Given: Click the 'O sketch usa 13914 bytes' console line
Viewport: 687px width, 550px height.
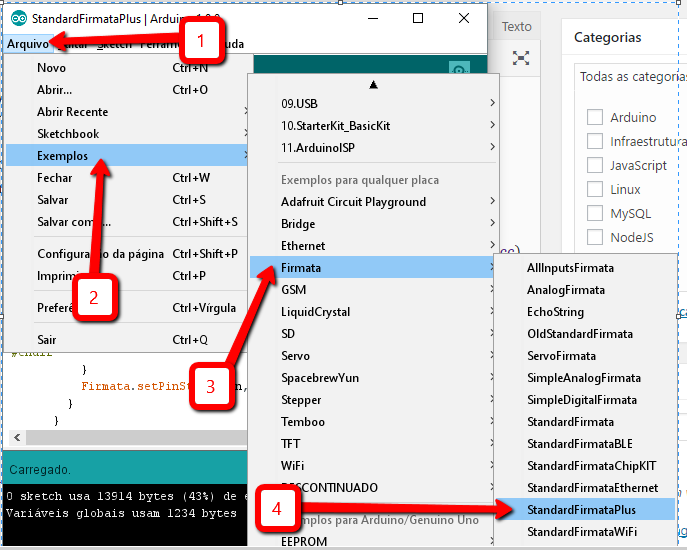Looking at the screenshot, I should point(127,496).
